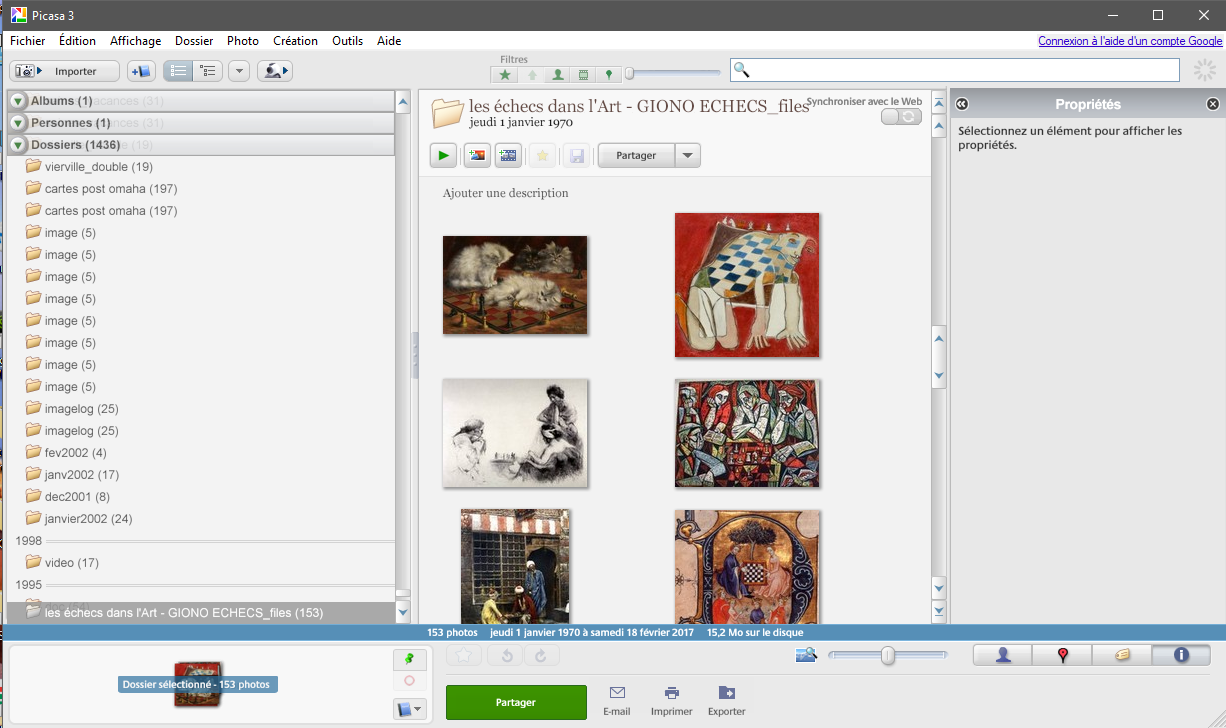This screenshot has height=728, width=1226.
Task: Toggle the geotagged photos filter
Action: [x=608, y=75]
